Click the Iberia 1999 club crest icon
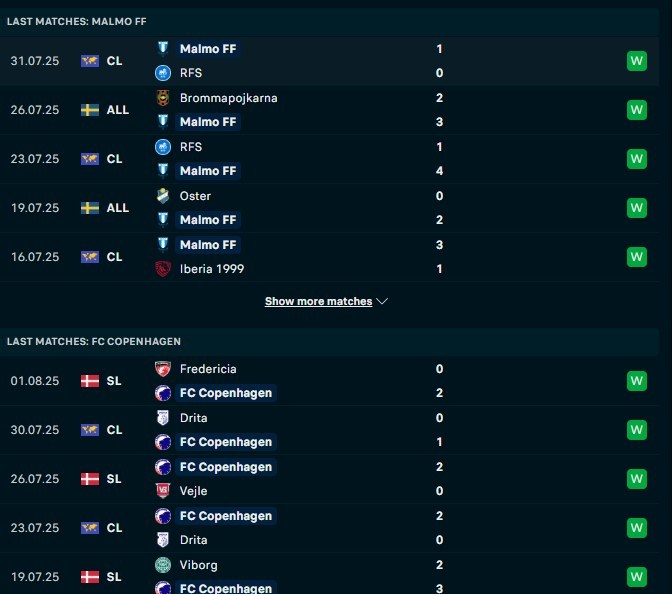 [x=163, y=269]
